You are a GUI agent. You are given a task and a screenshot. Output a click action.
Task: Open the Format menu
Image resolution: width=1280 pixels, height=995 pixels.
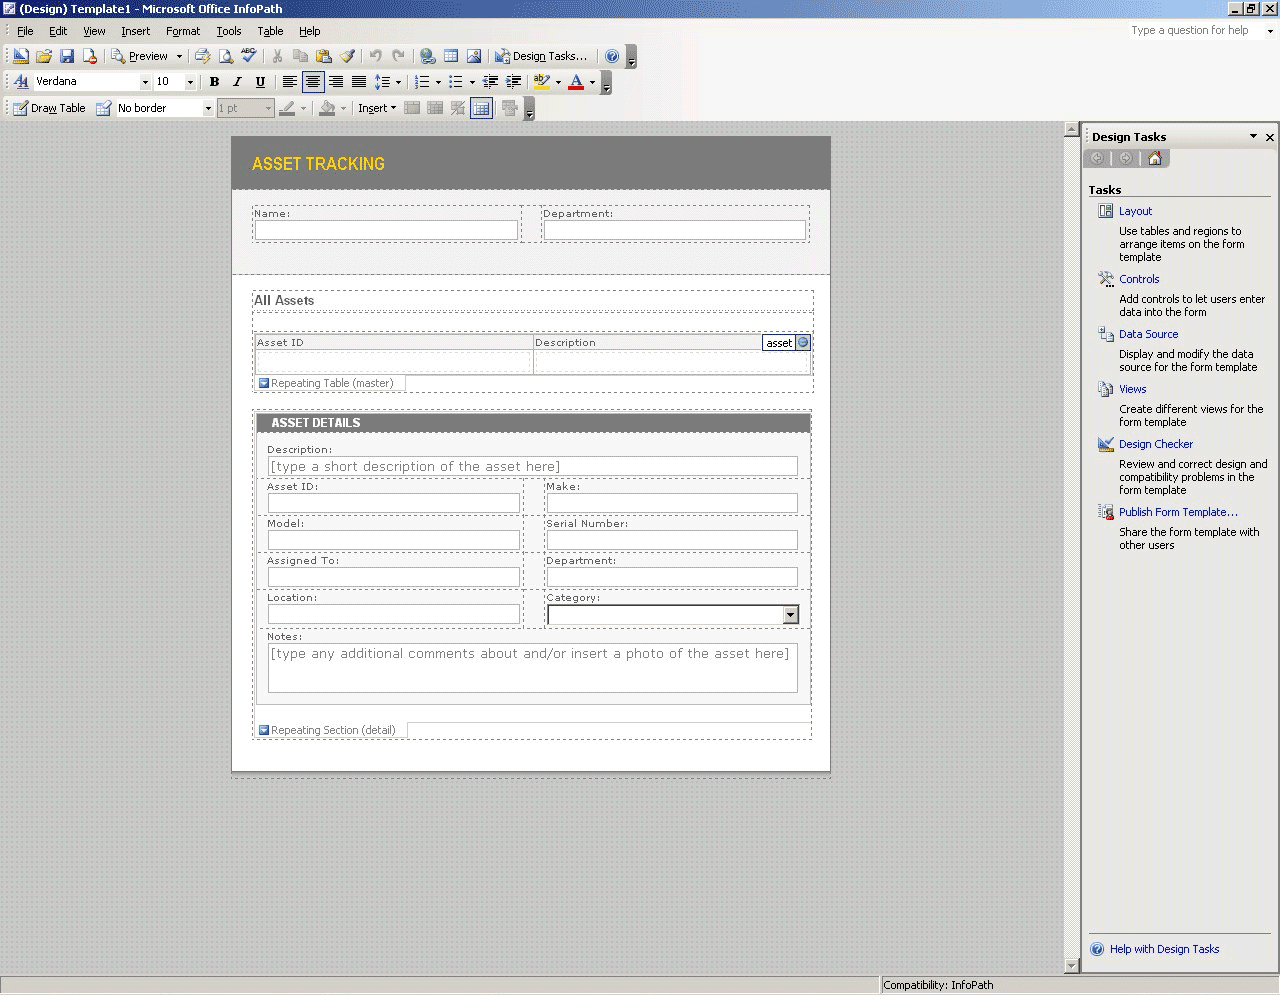click(183, 31)
